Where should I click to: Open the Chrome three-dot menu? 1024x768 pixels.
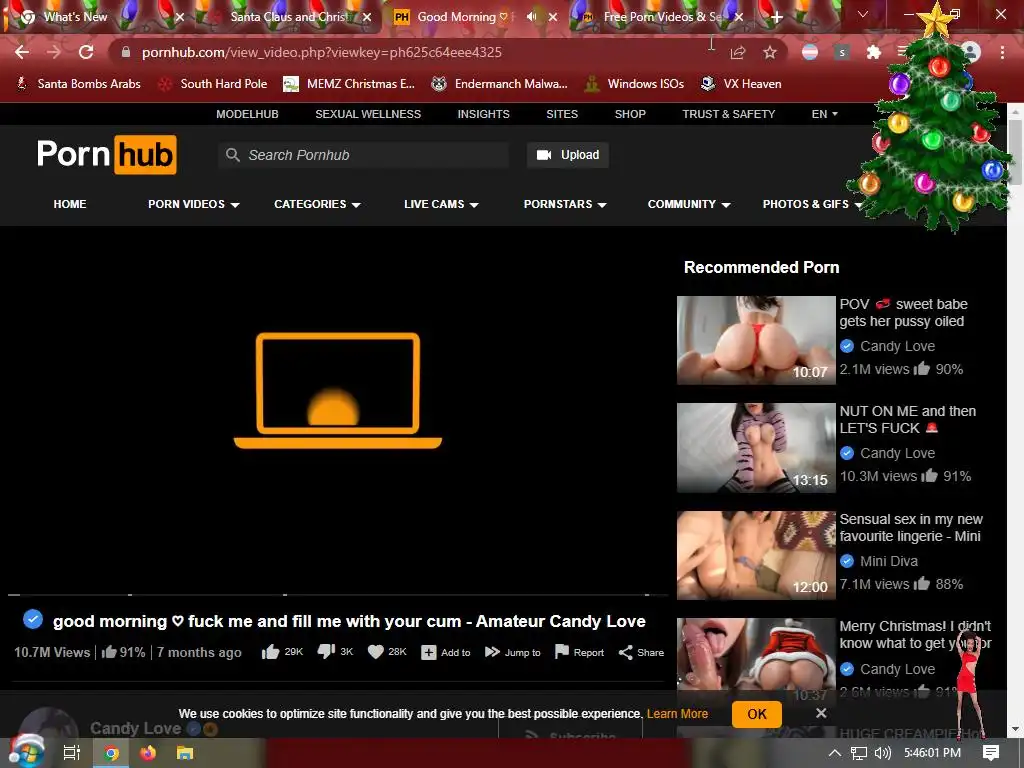[1002, 52]
